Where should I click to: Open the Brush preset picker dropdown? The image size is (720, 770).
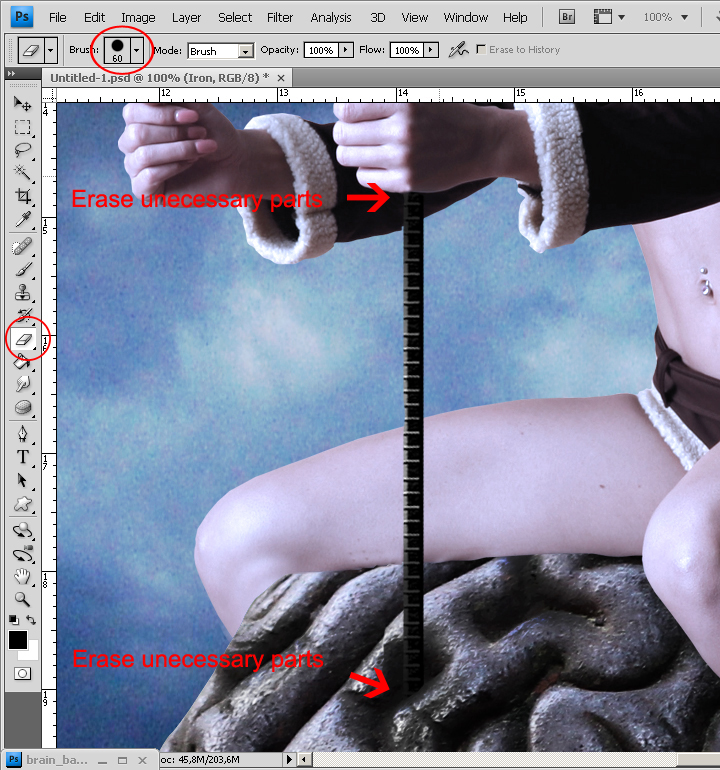point(136,50)
